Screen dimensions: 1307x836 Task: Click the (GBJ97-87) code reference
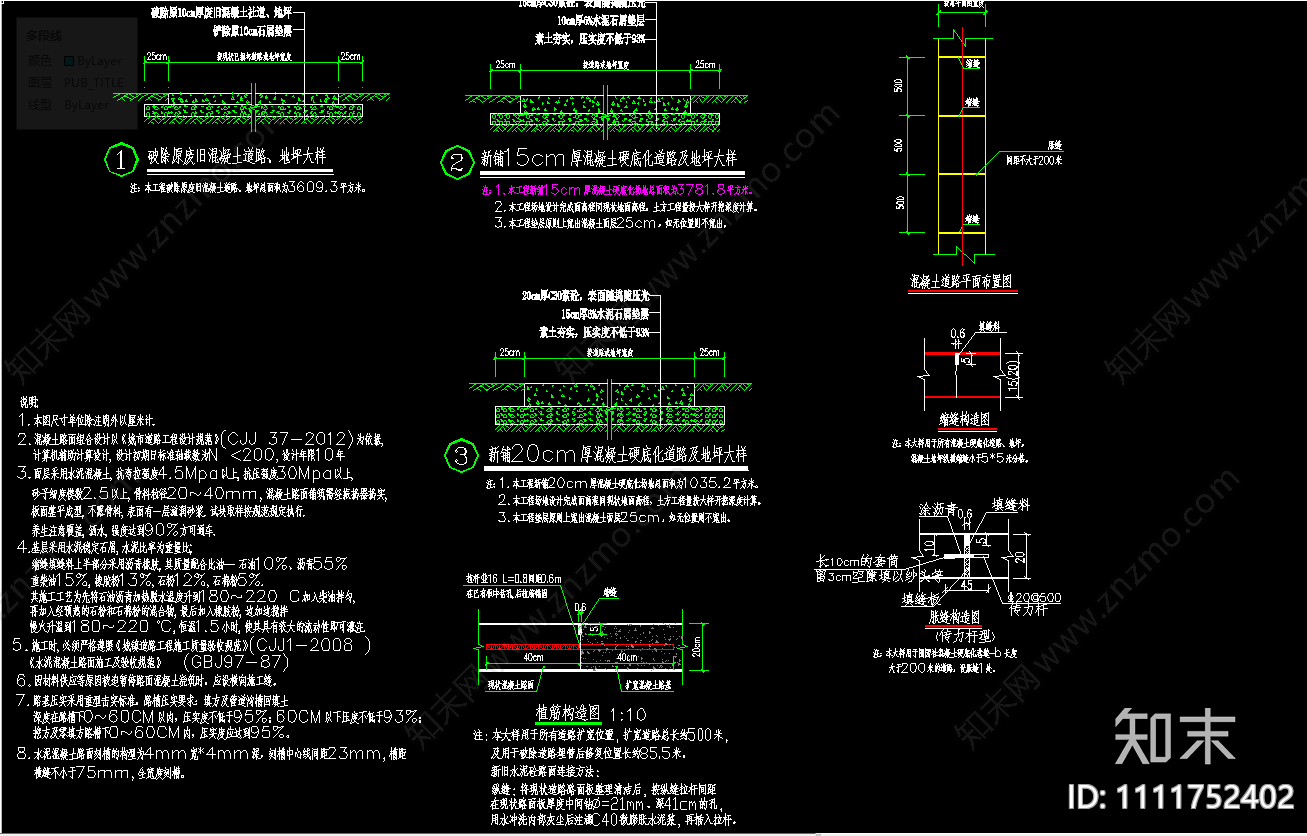coord(237,662)
